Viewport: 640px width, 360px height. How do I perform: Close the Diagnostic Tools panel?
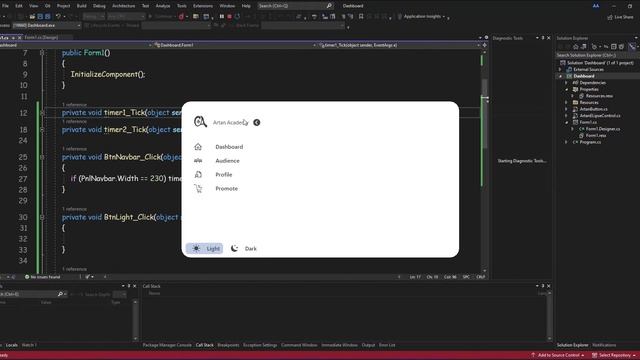coord(549,38)
